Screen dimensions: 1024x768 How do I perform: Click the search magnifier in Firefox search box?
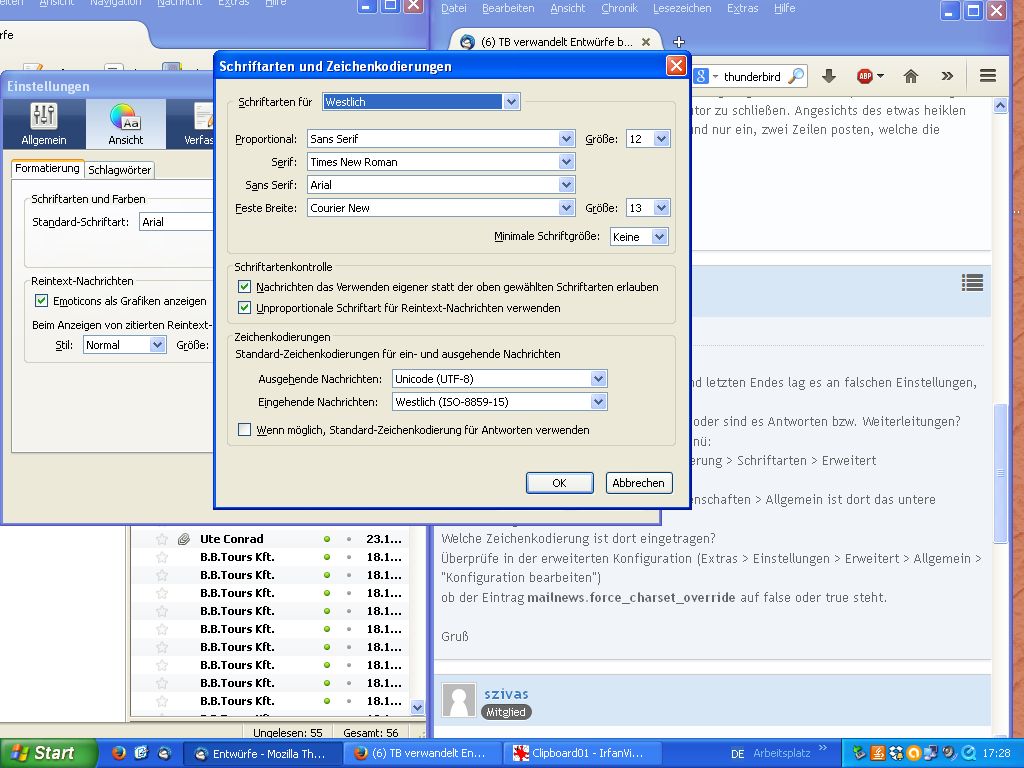coord(796,76)
